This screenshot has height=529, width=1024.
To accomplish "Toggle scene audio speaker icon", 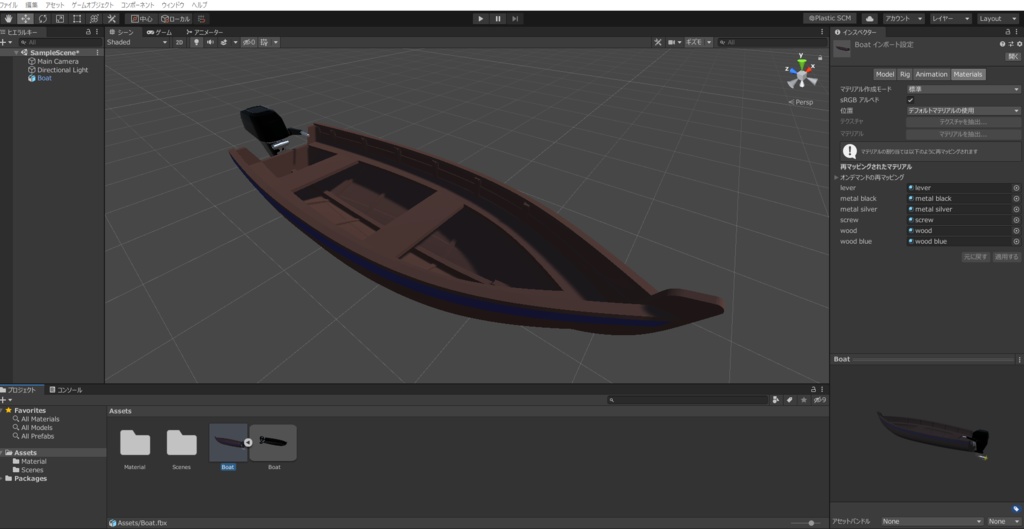I will click(210, 42).
